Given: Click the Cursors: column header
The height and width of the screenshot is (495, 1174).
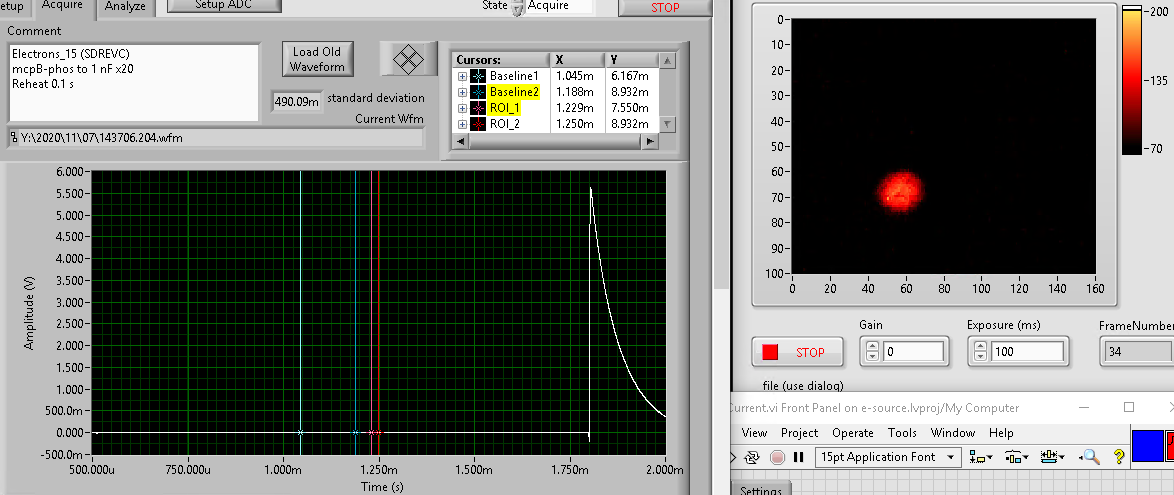Looking at the screenshot, I should [501, 60].
